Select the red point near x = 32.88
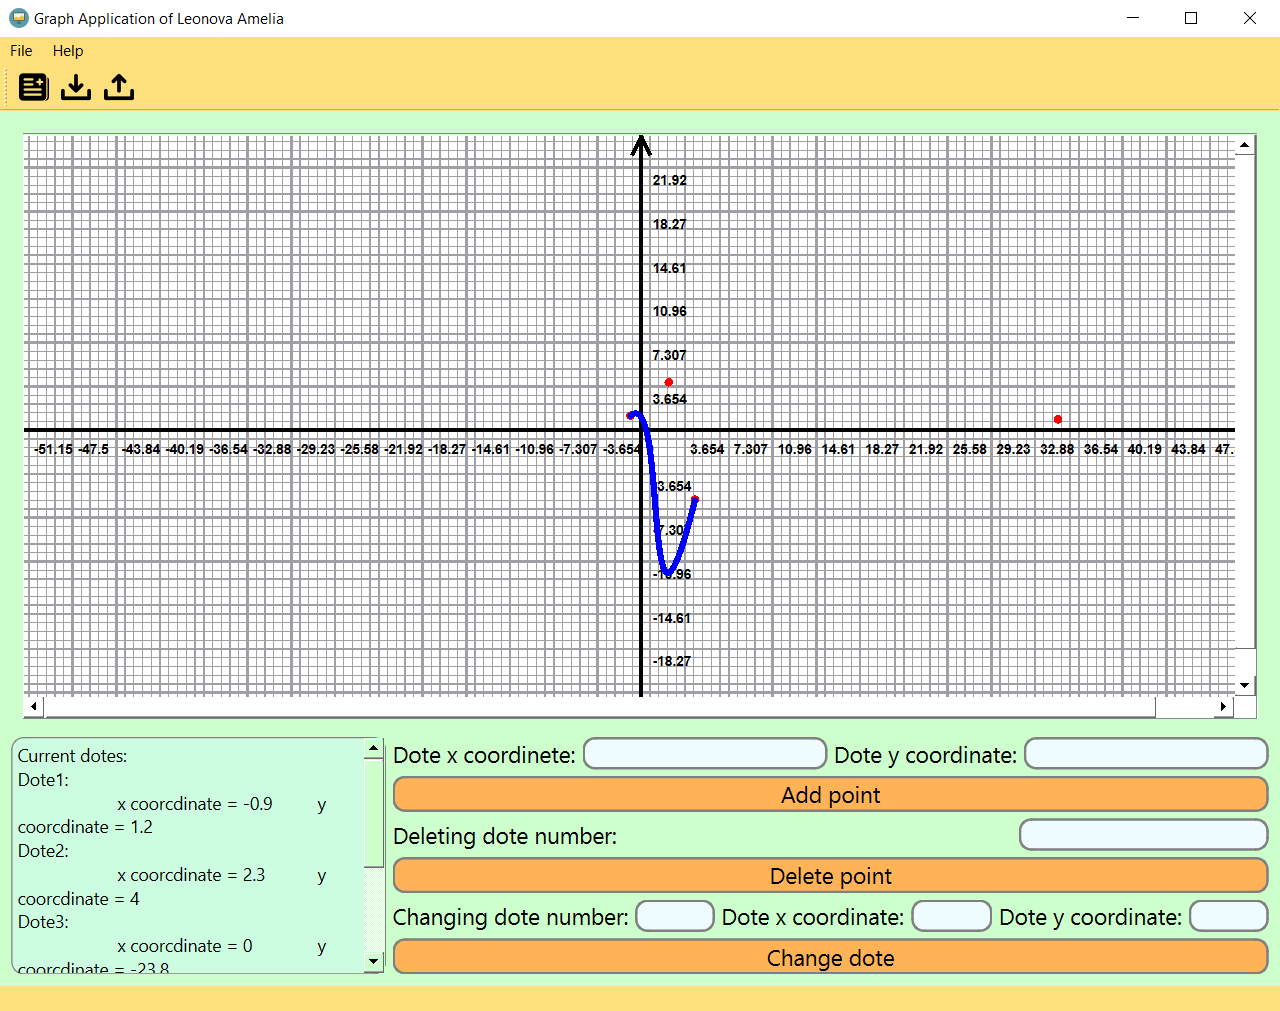The height and width of the screenshot is (1011, 1280). coord(1057,419)
